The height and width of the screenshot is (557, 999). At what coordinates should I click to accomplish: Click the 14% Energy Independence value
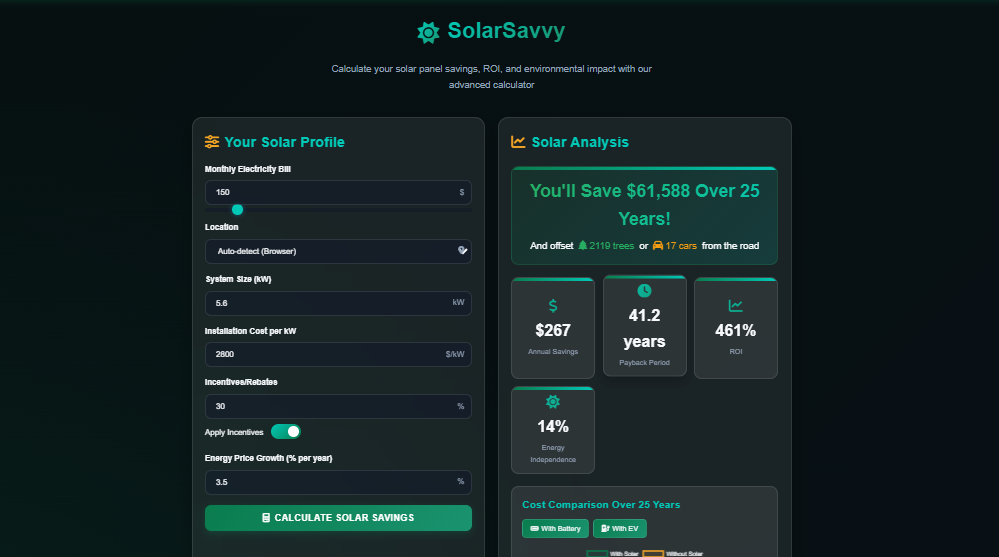tap(553, 426)
